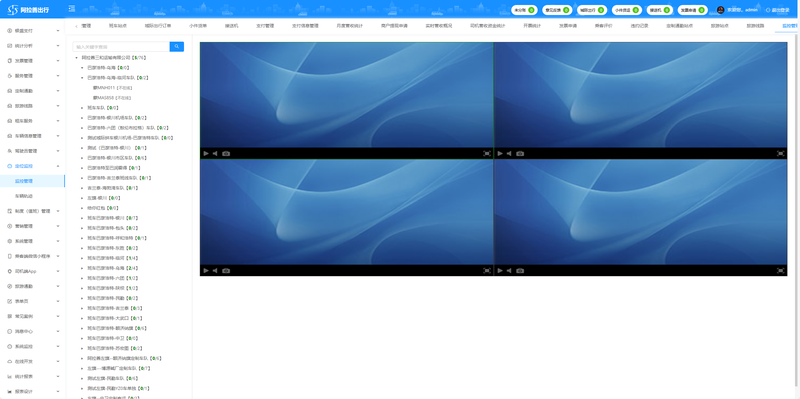Switch to the 开票统计 tab
Image resolution: width=800 pixels, height=399 pixels.
(532, 26)
